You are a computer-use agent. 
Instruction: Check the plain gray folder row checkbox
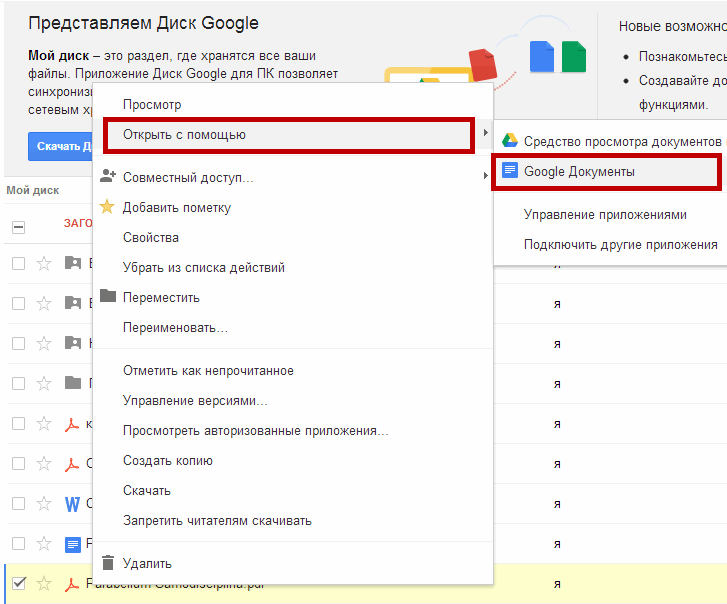point(19,383)
